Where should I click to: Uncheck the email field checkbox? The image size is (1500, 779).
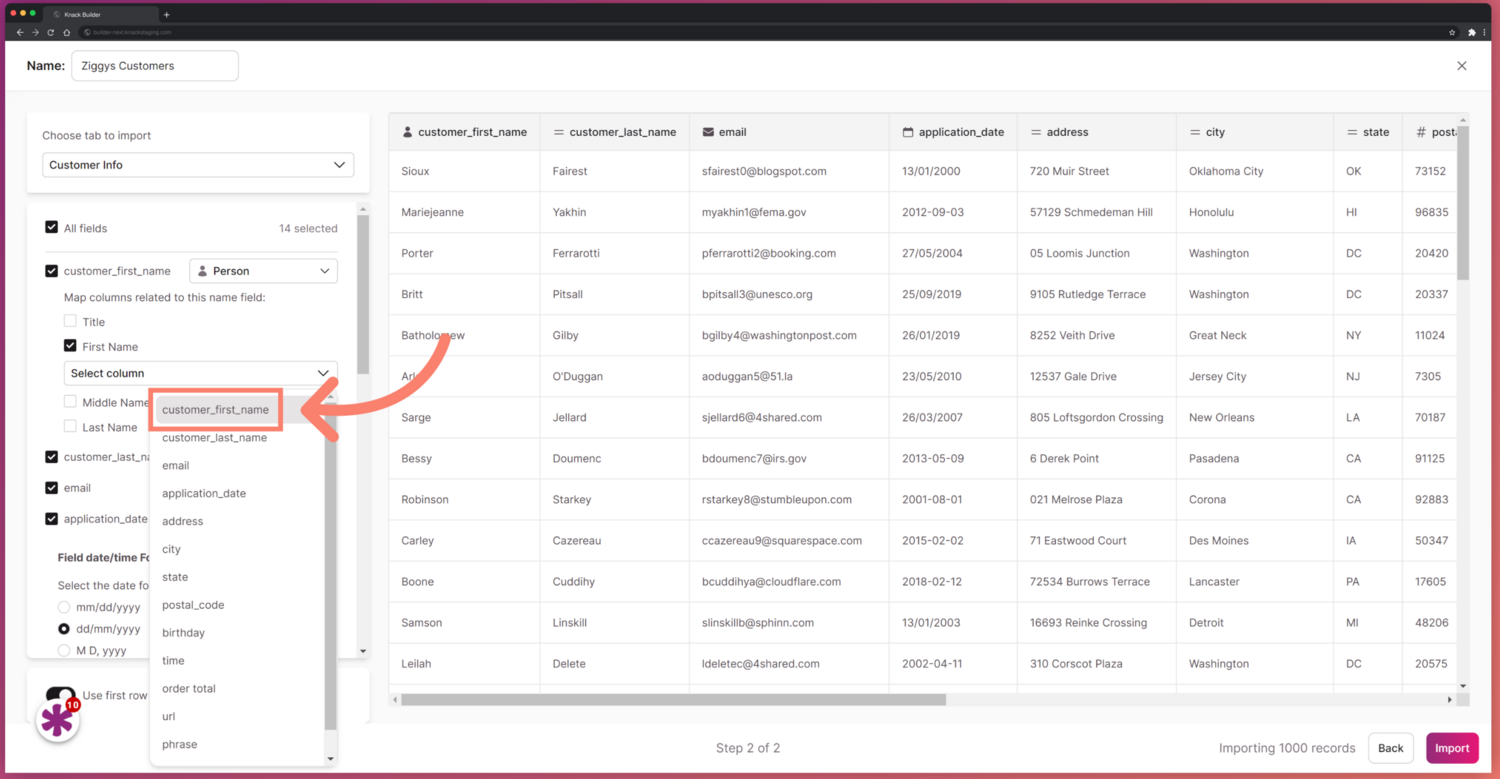52,488
